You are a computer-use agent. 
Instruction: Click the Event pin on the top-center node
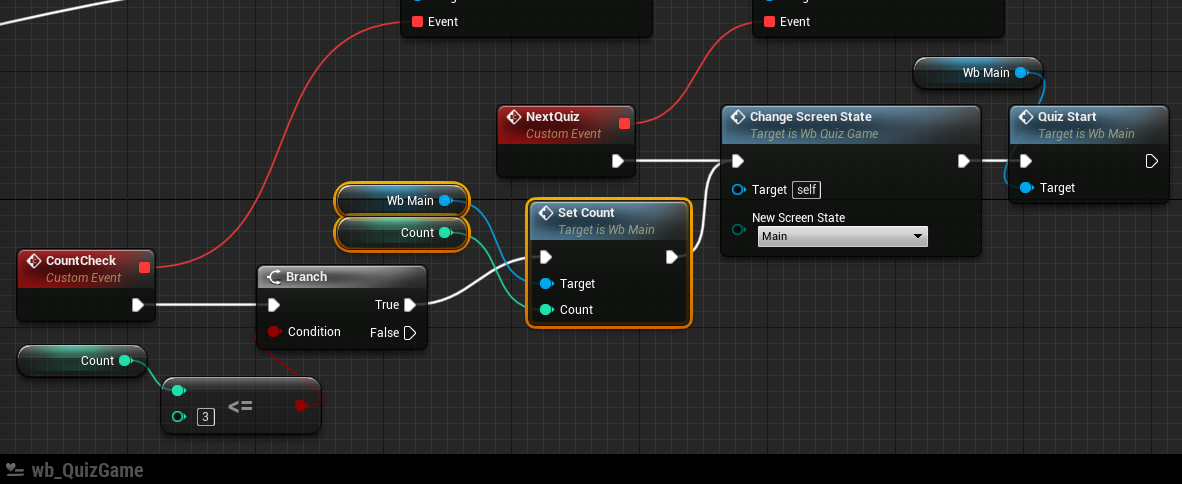[417, 22]
